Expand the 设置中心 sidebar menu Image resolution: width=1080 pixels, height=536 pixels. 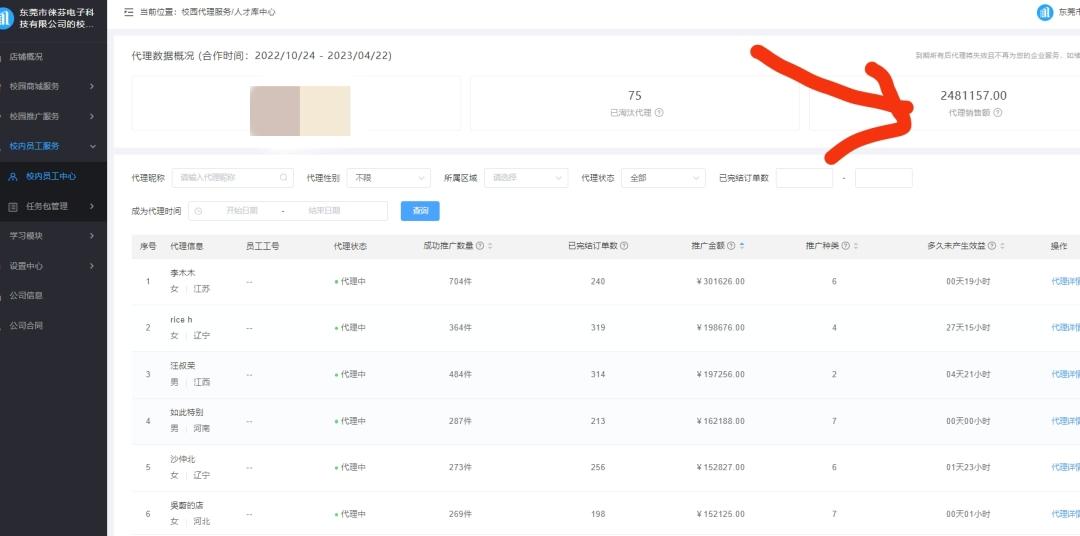click(x=53, y=266)
